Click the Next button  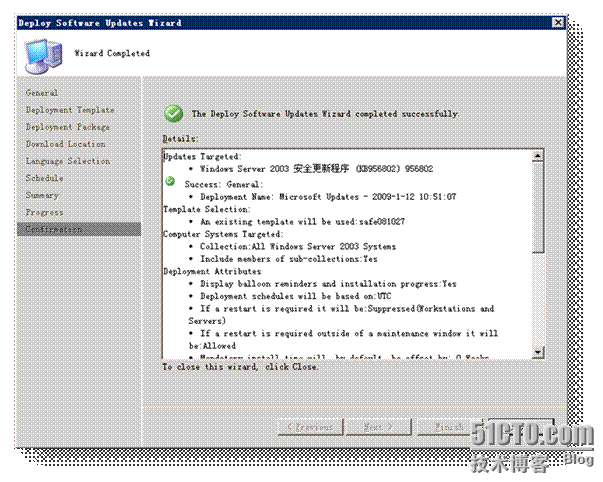[379, 427]
